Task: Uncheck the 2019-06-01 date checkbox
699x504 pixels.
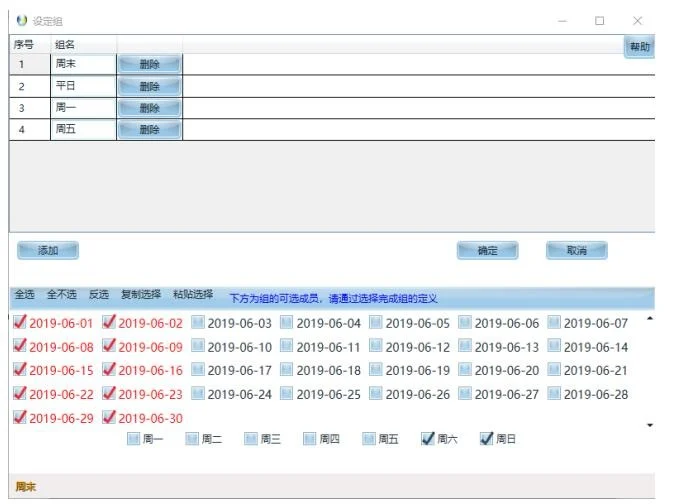Action: pos(20,323)
